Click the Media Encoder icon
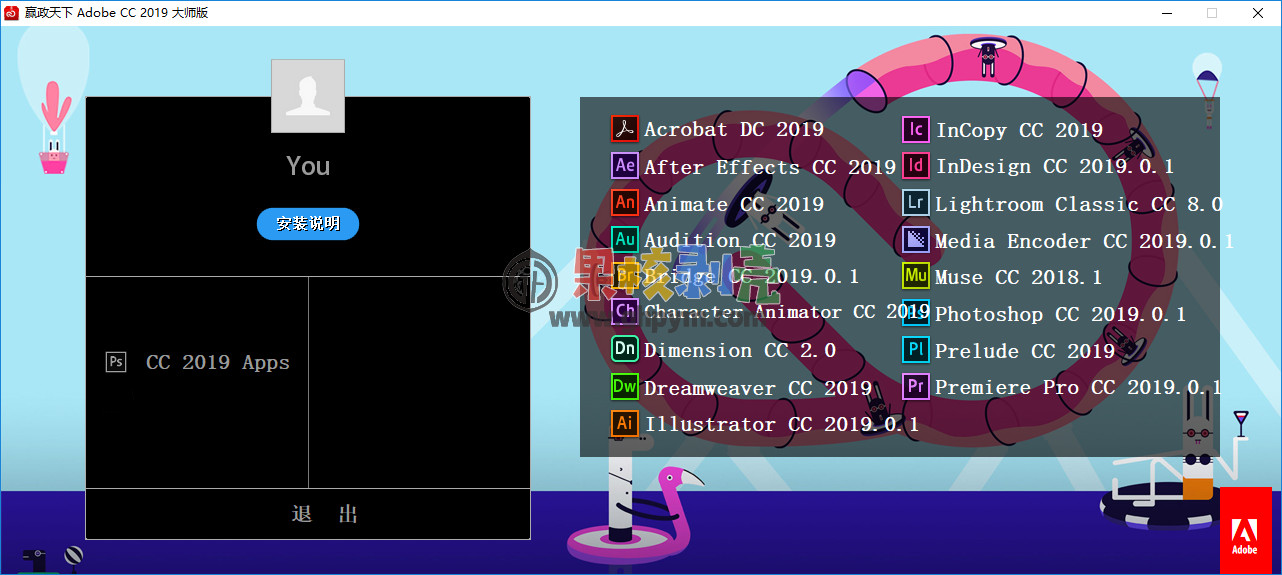This screenshot has width=1282, height=575. pyautogui.click(x=916, y=239)
